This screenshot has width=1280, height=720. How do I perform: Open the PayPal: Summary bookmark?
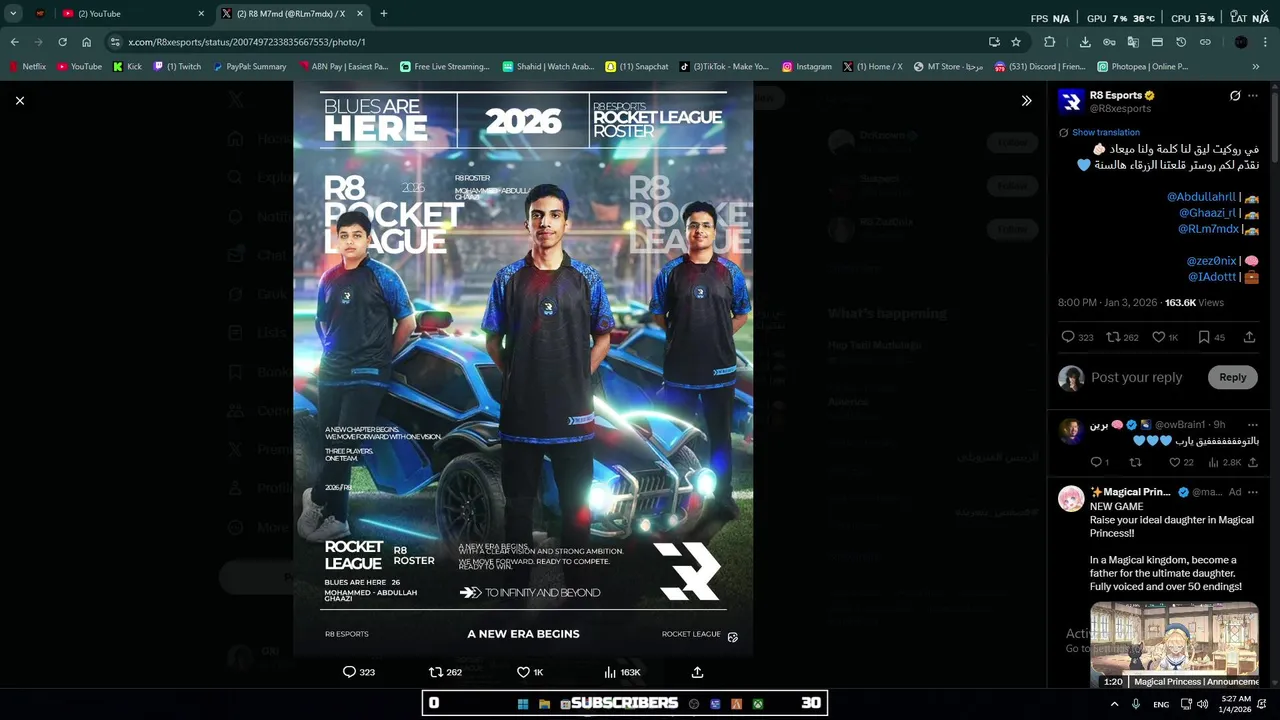point(249,66)
